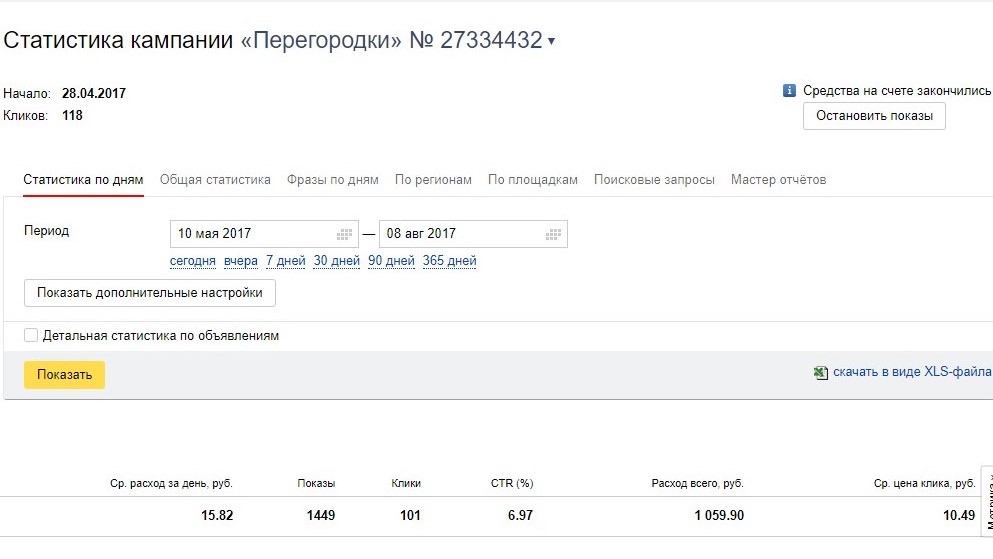Viewport: 993px width, 559px height.
Task: Click the XLS file icon
Action: pyautogui.click(x=820, y=373)
